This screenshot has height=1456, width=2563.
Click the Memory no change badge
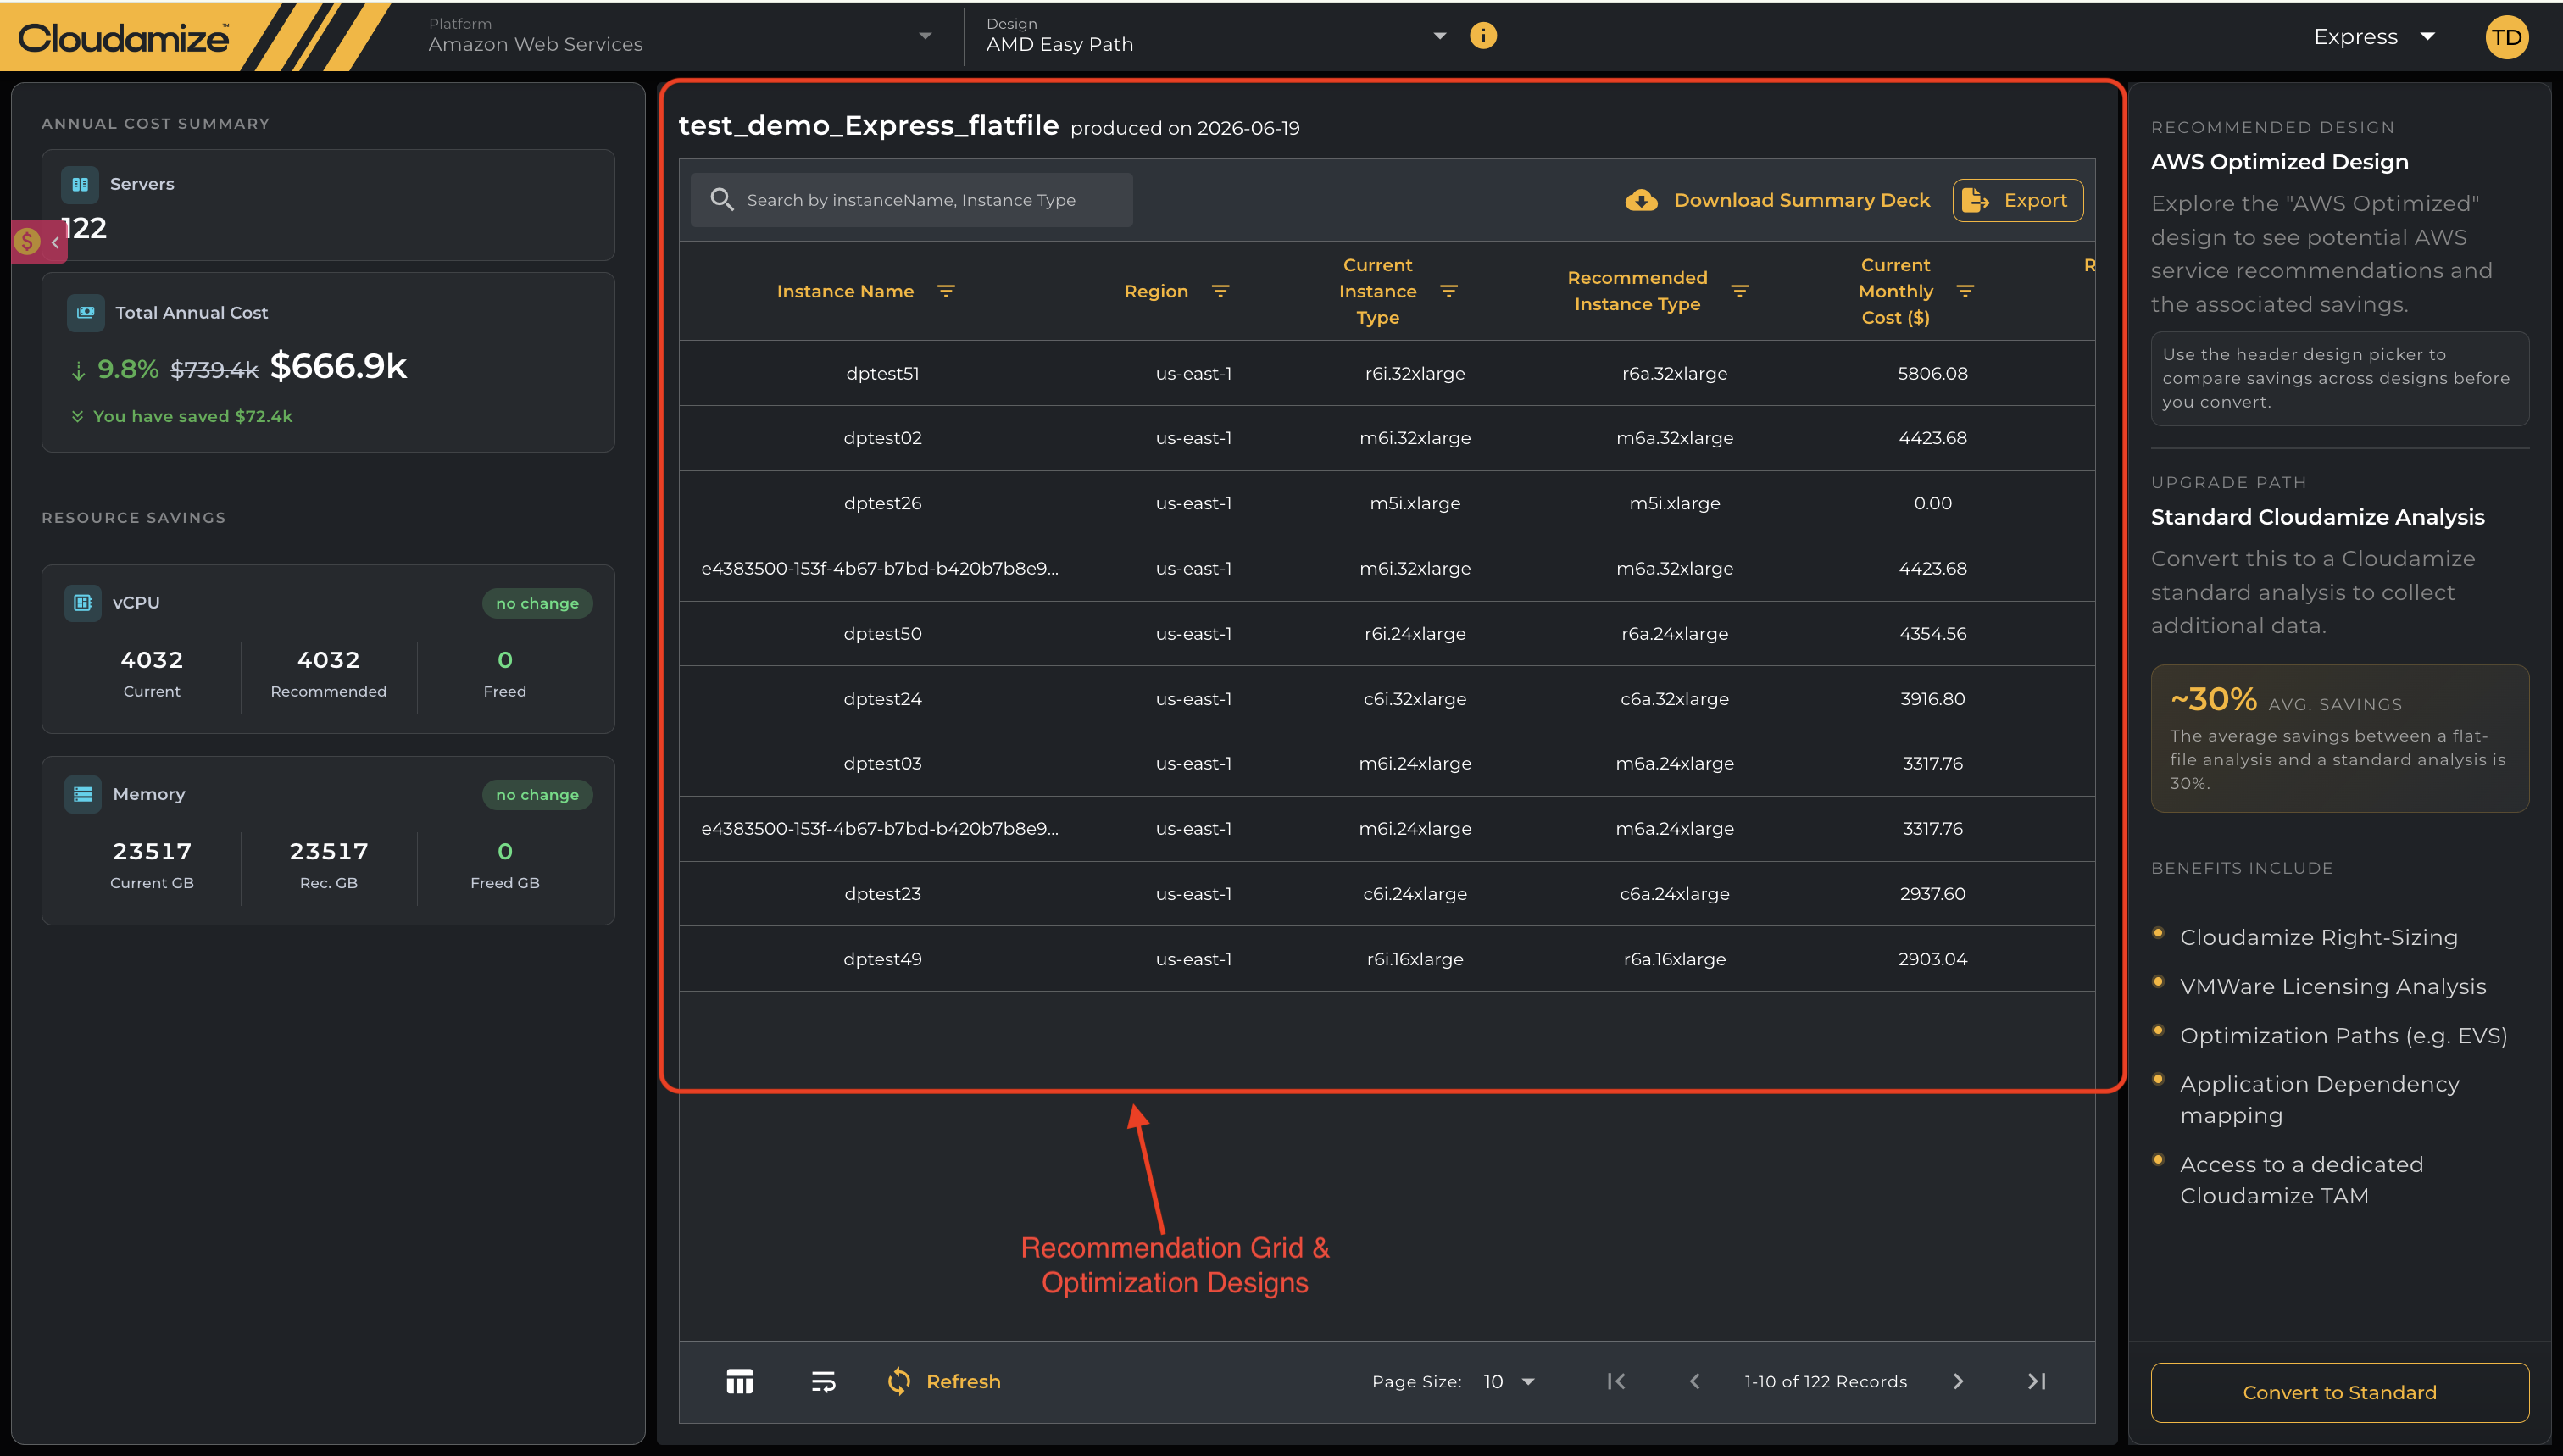[x=538, y=795]
